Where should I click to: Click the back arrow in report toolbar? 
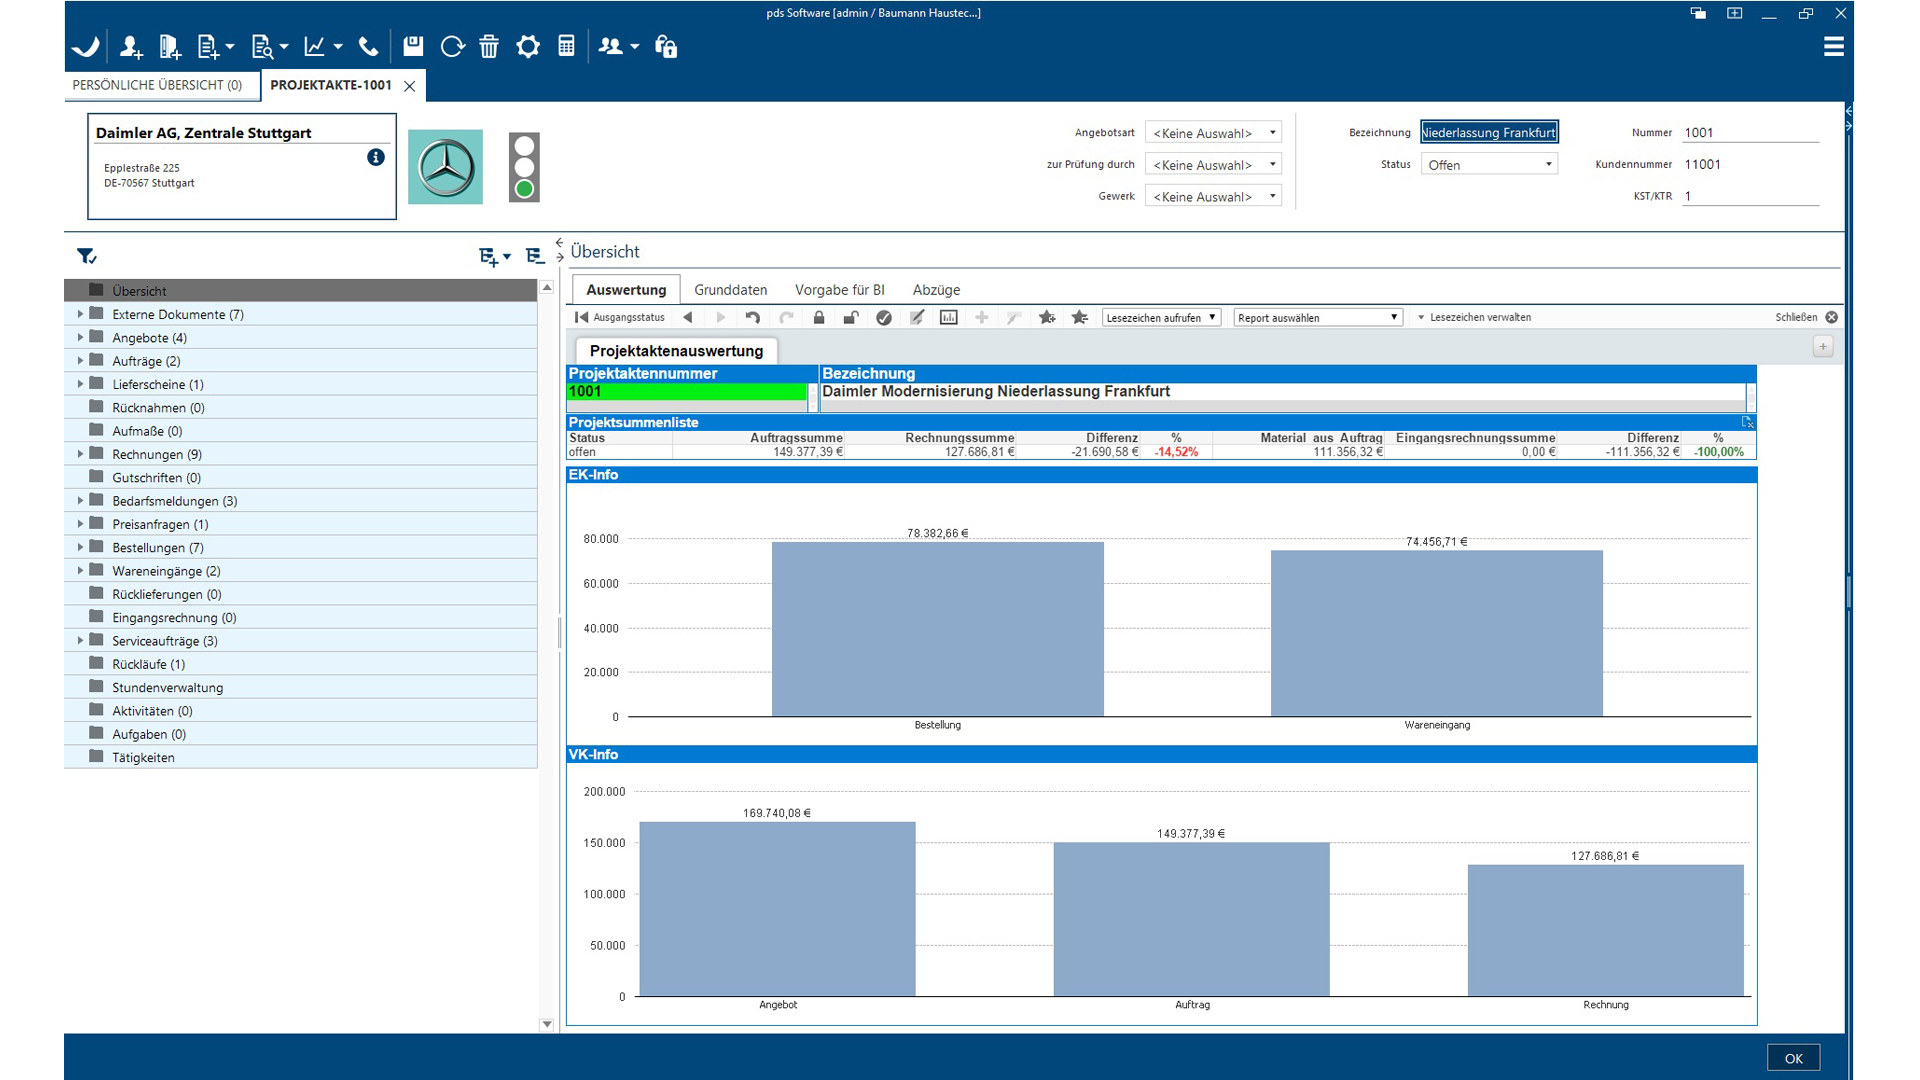(688, 317)
